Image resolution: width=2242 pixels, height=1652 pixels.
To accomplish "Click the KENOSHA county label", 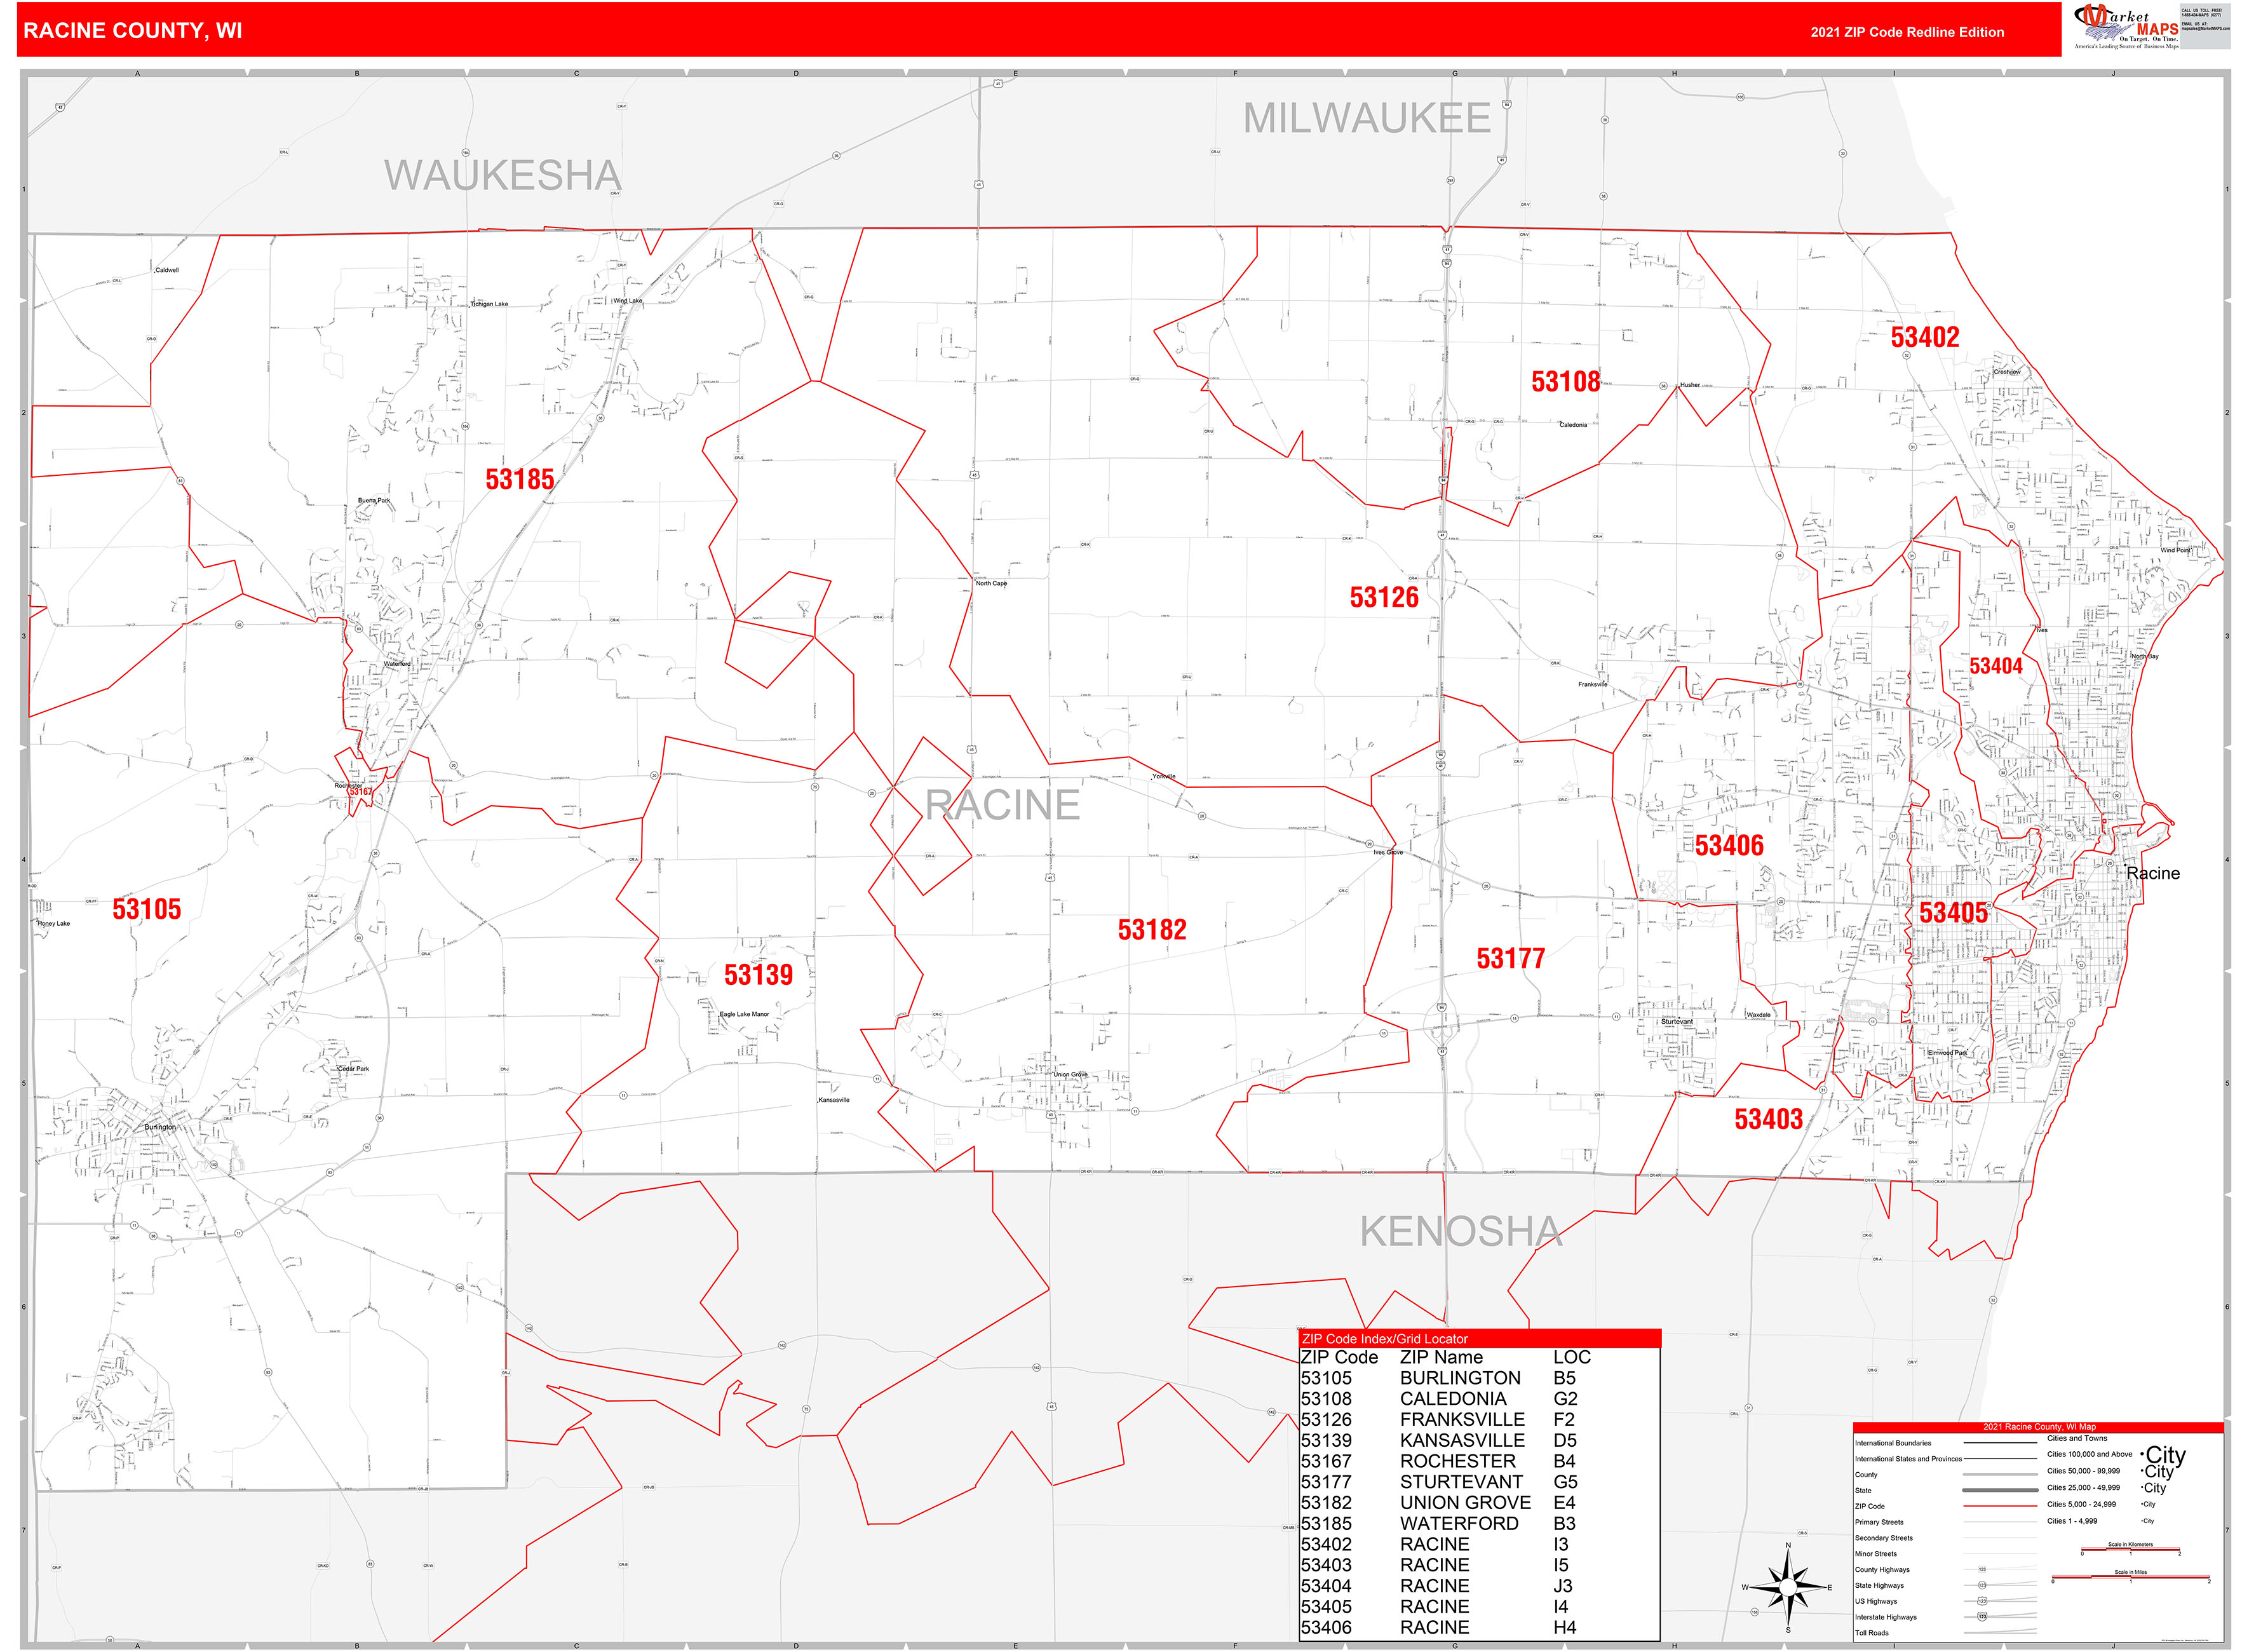I will (1461, 1231).
